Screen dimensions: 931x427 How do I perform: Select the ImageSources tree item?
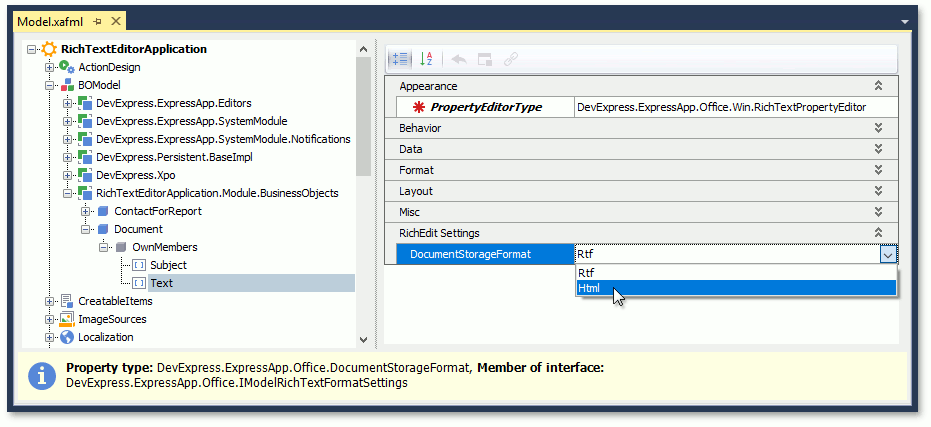(112, 319)
